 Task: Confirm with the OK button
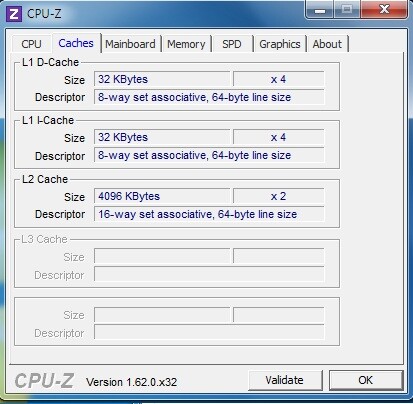(x=366, y=380)
